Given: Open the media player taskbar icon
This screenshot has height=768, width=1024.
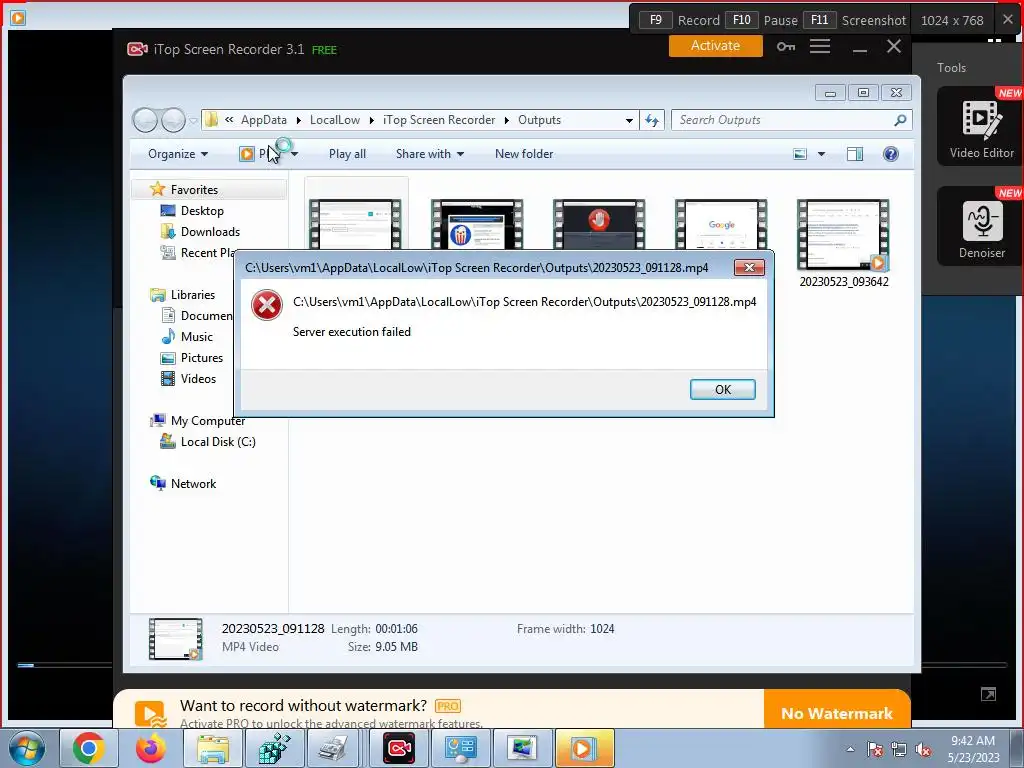Looking at the screenshot, I should click(584, 748).
